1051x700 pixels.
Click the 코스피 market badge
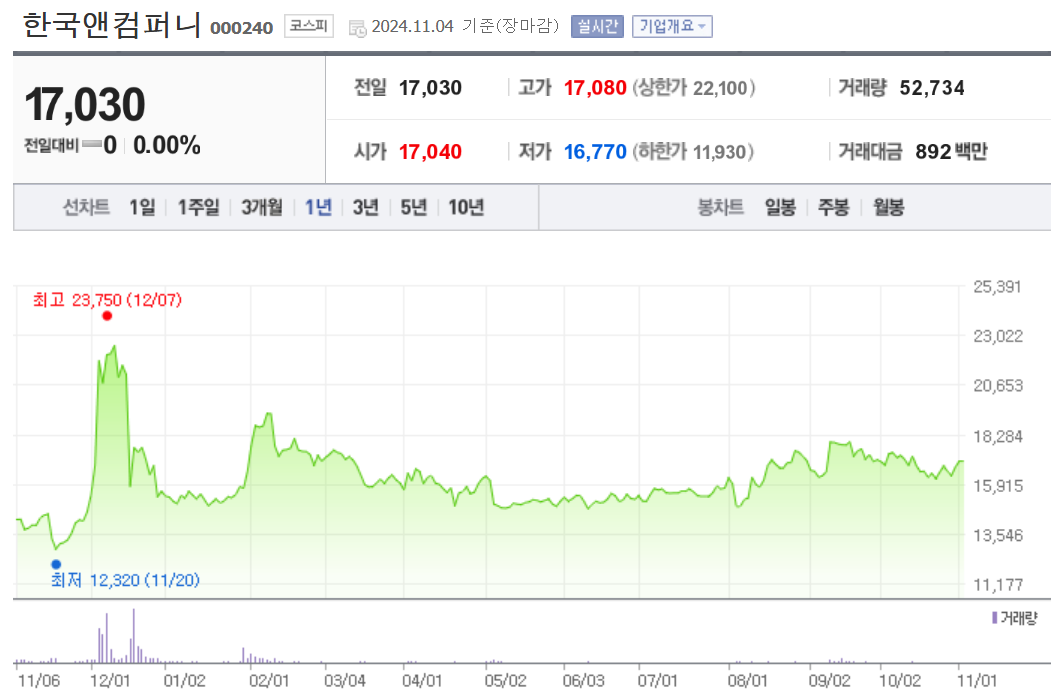(308, 26)
